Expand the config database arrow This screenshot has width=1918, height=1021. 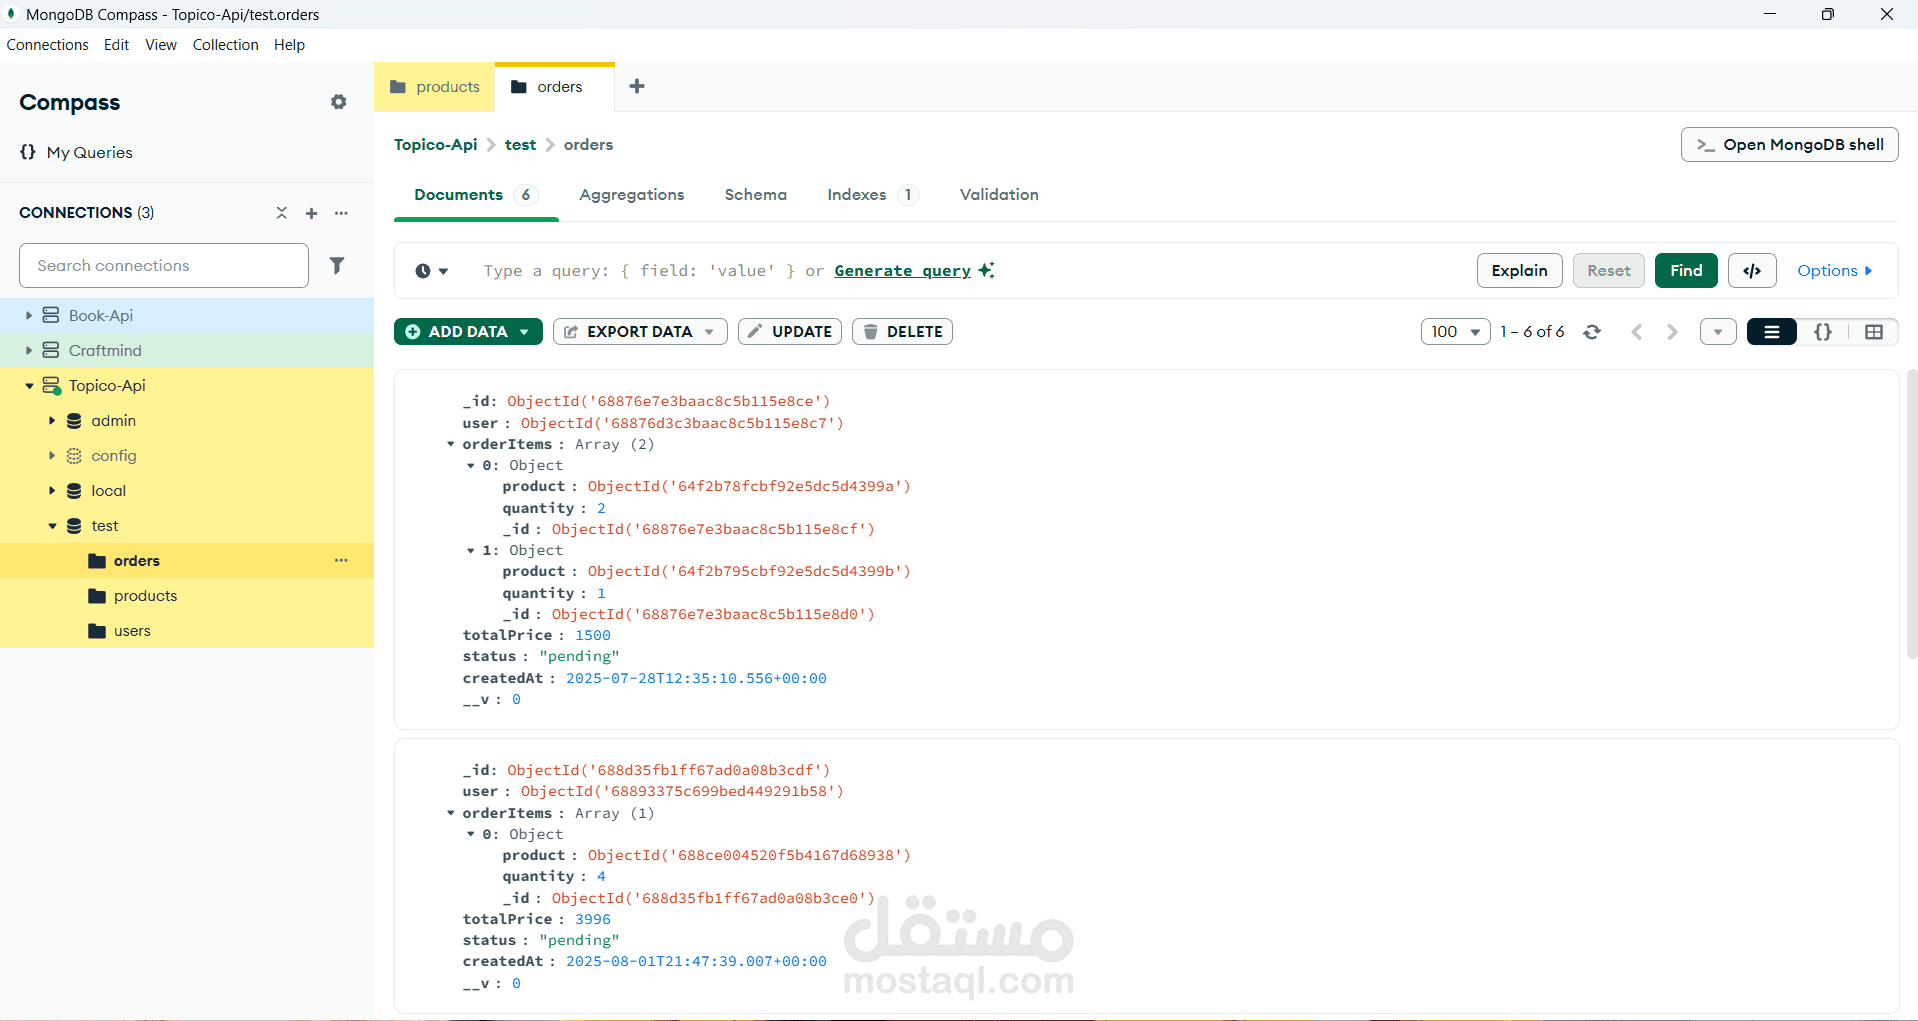pos(52,456)
